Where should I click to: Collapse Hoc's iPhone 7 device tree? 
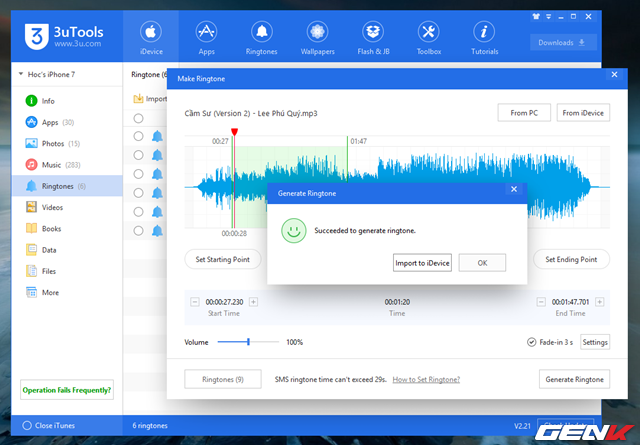(x=21, y=74)
